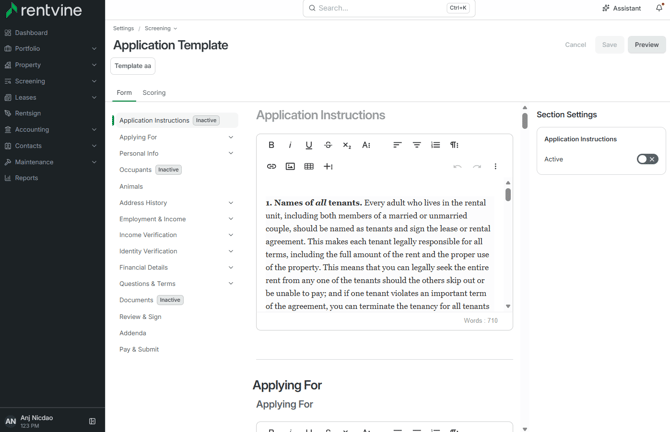Insert a hyperlink in the editor

coord(271,166)
